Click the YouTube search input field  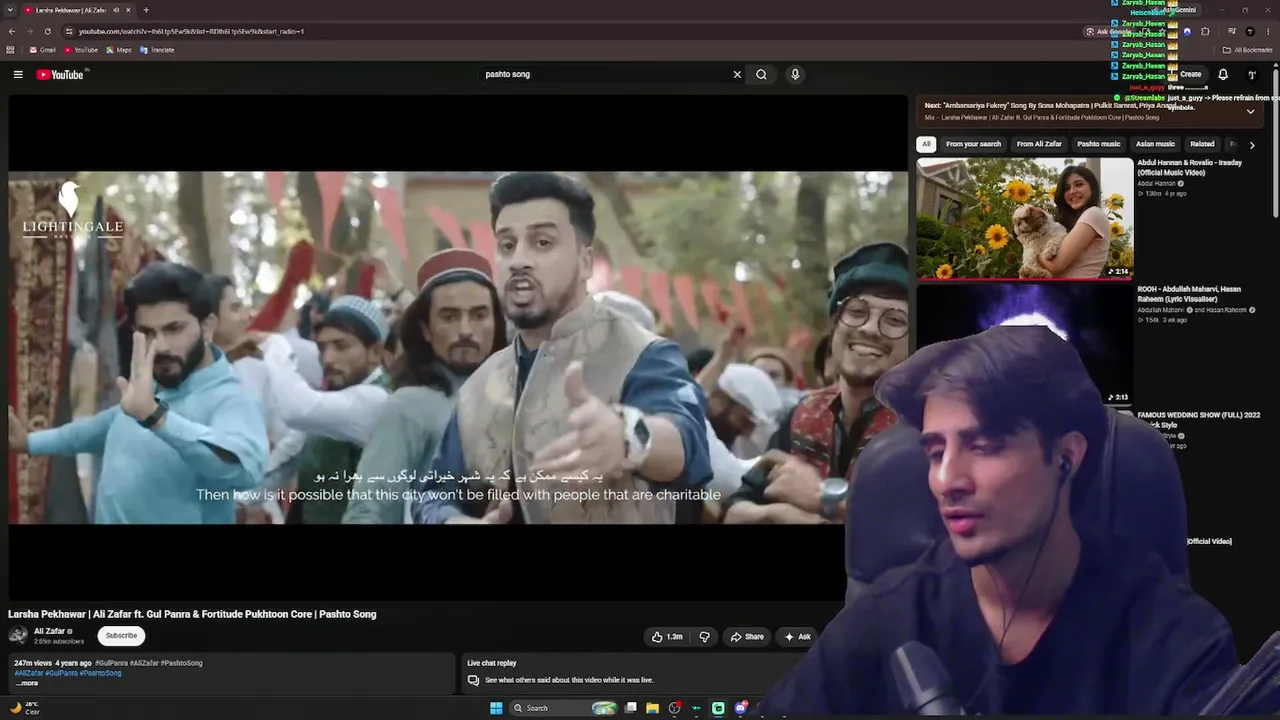[x=606, y=74]
